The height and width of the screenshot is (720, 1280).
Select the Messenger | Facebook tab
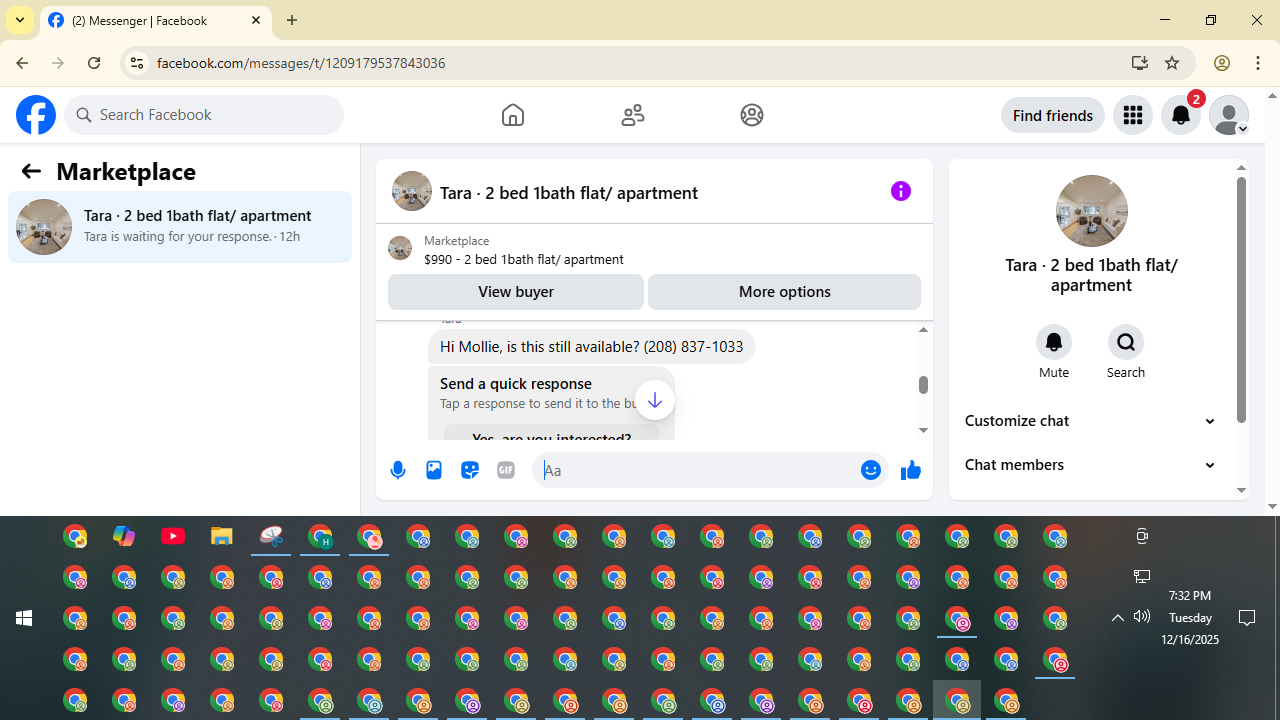[x=155, y=20]
